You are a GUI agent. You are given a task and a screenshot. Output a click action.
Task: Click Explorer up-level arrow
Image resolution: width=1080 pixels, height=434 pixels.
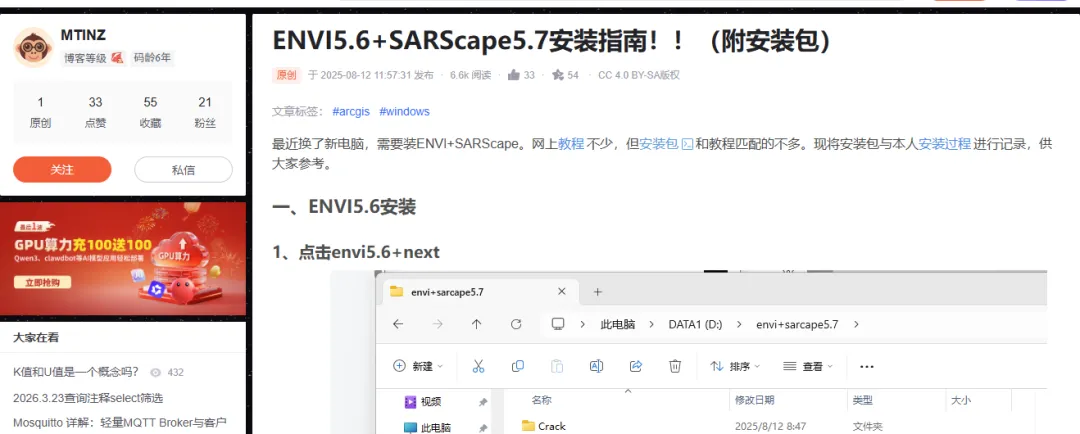point(477,324)
